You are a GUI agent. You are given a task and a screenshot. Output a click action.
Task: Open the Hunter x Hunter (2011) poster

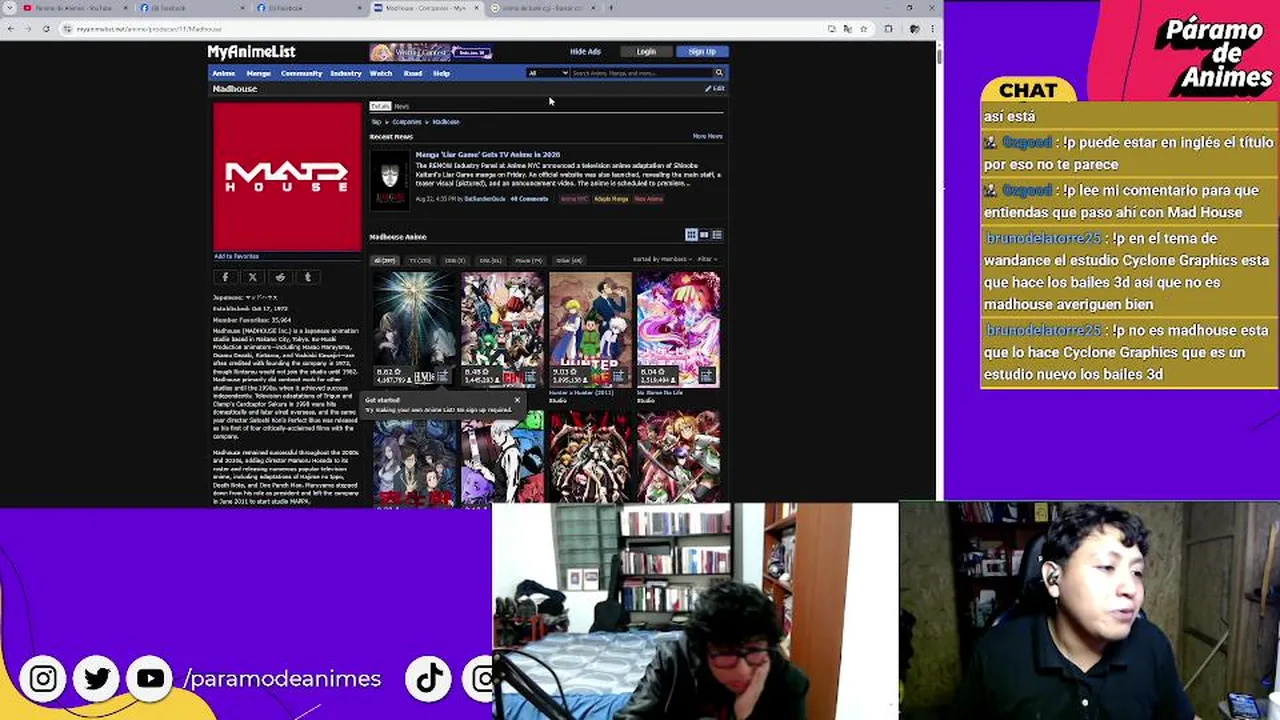pos(590,329)
